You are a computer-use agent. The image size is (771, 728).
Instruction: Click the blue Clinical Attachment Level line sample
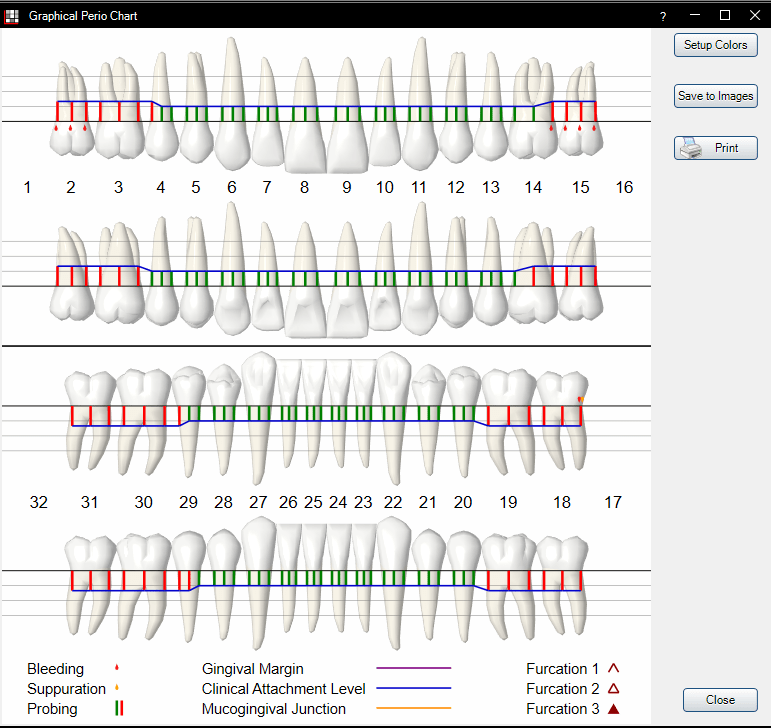click(414, 688)
